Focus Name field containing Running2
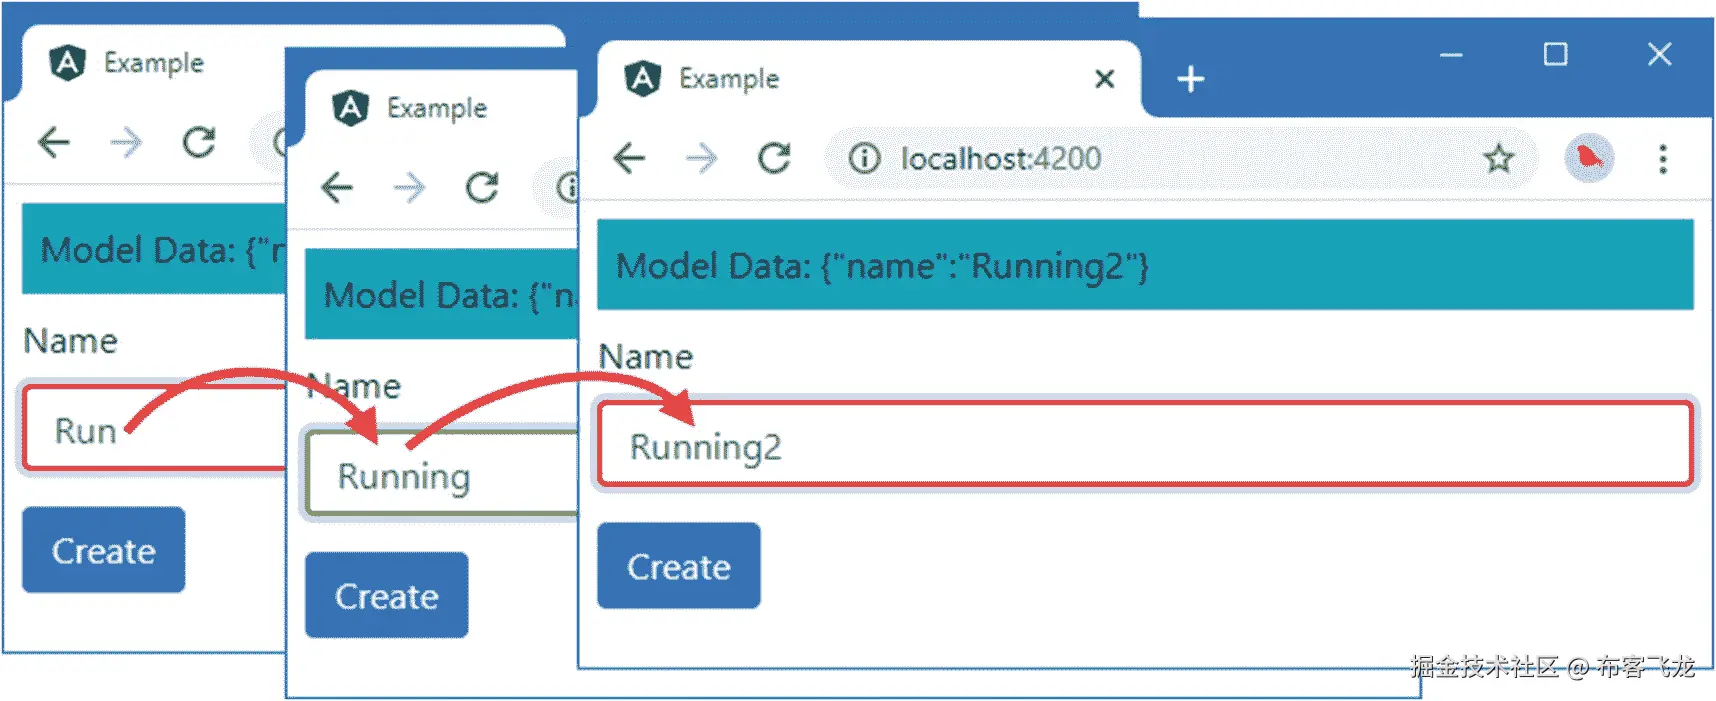 coord(1145,445)
